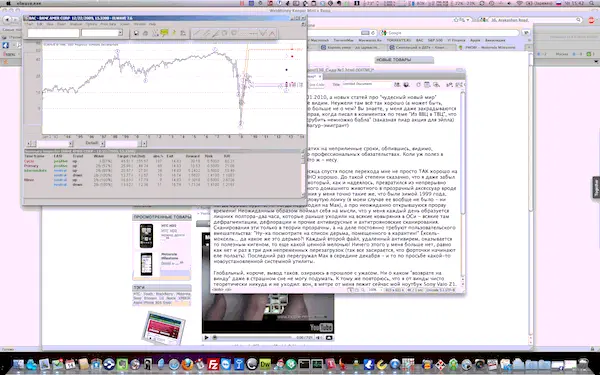This screenshot has width=600, height=375.
Task: Open the Default dropdown under the chart
Action: (102, 143)
